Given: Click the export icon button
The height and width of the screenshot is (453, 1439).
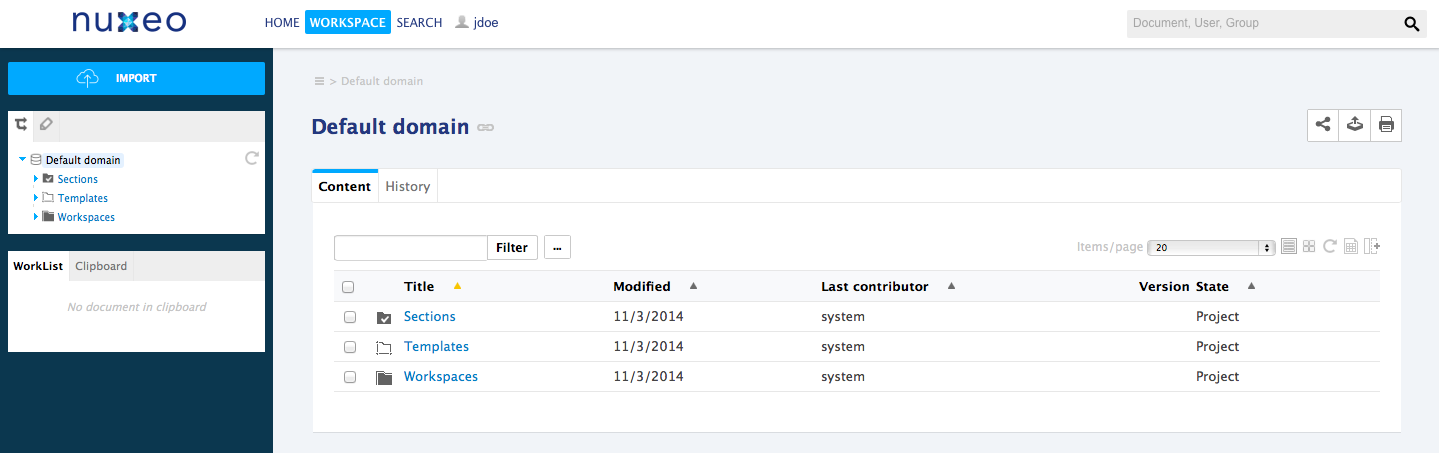Looking at the screenshot, I should 1354,125.
